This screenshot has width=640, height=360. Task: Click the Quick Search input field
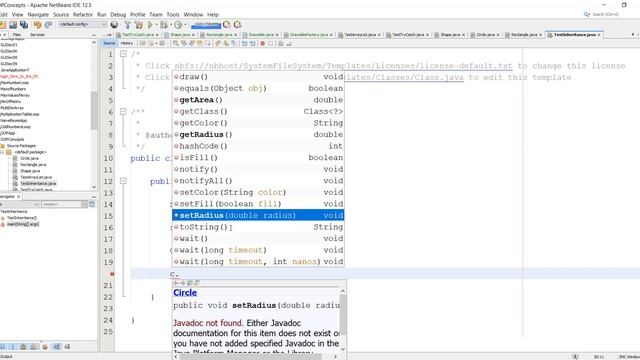606,14
